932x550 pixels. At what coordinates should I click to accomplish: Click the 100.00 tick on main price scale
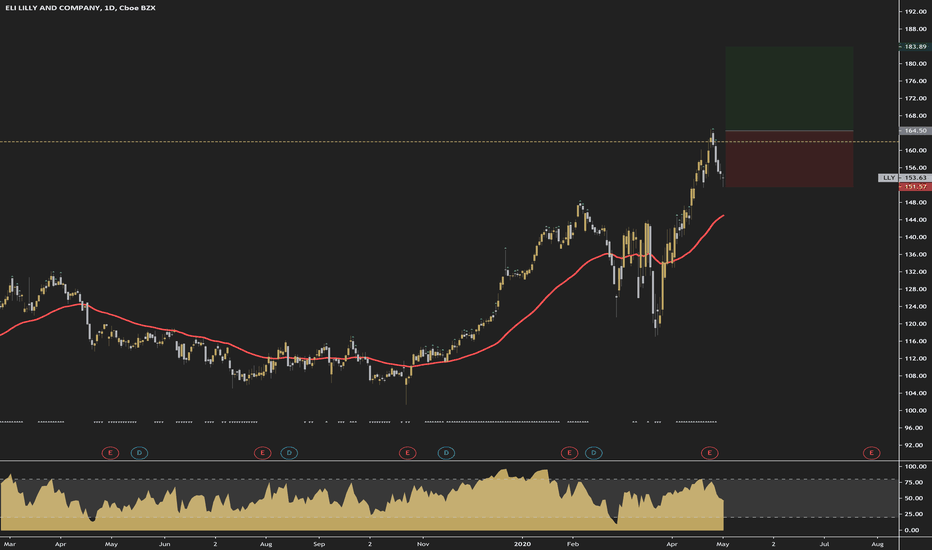915,411
